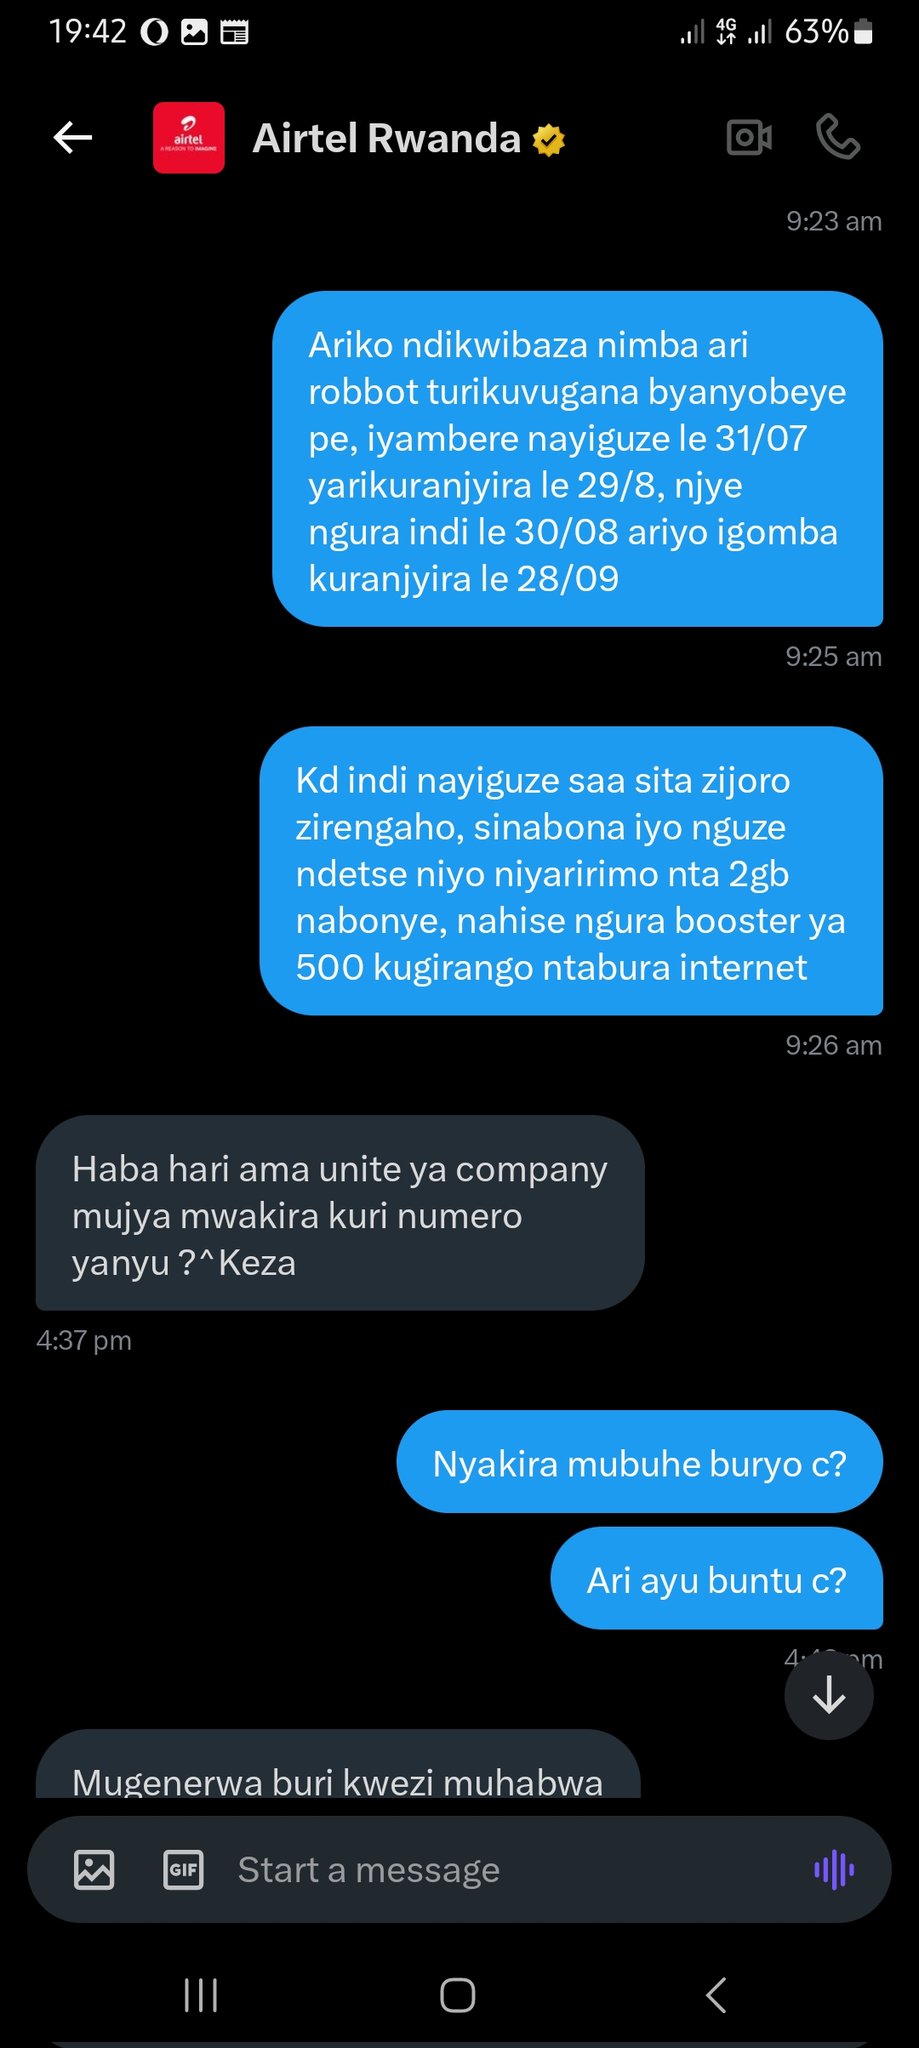This screenshot has width=919, height=2048.
Task: Select the reply 'Haba hari ama unite'
Action: [x=340, y=1213]
